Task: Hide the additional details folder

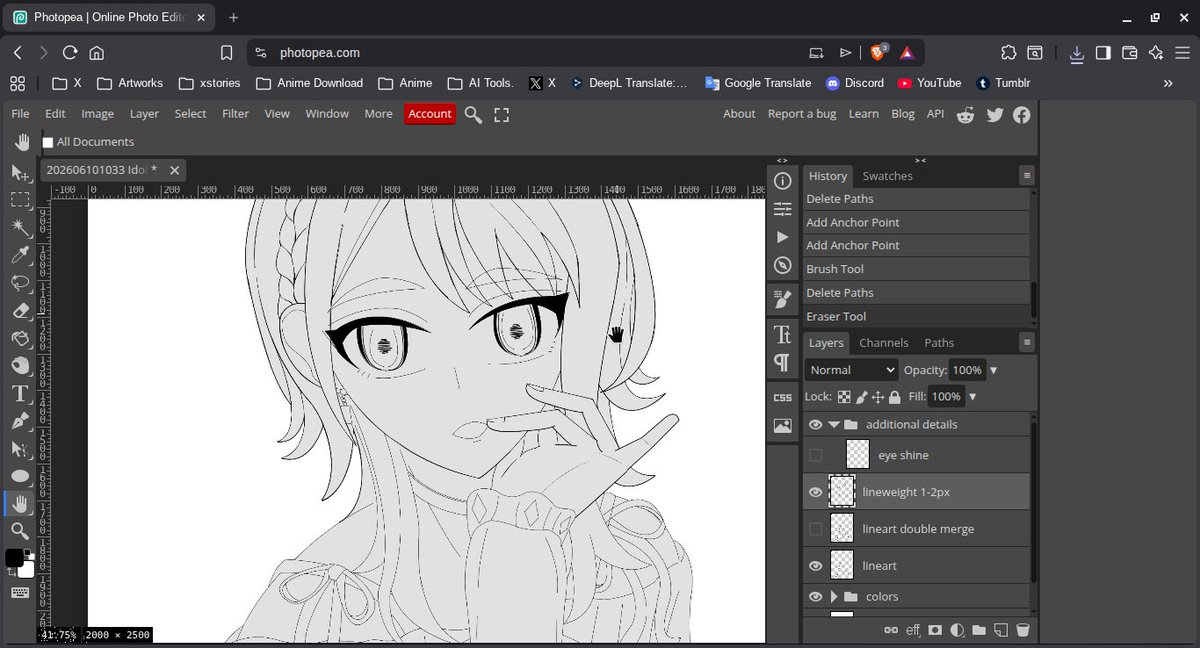Action: (816, 424)
